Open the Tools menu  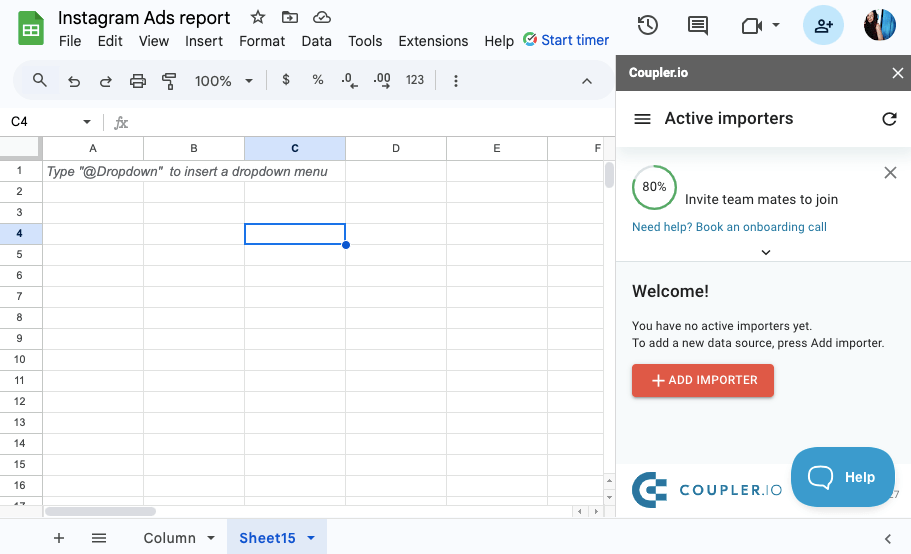click(365, 41)
